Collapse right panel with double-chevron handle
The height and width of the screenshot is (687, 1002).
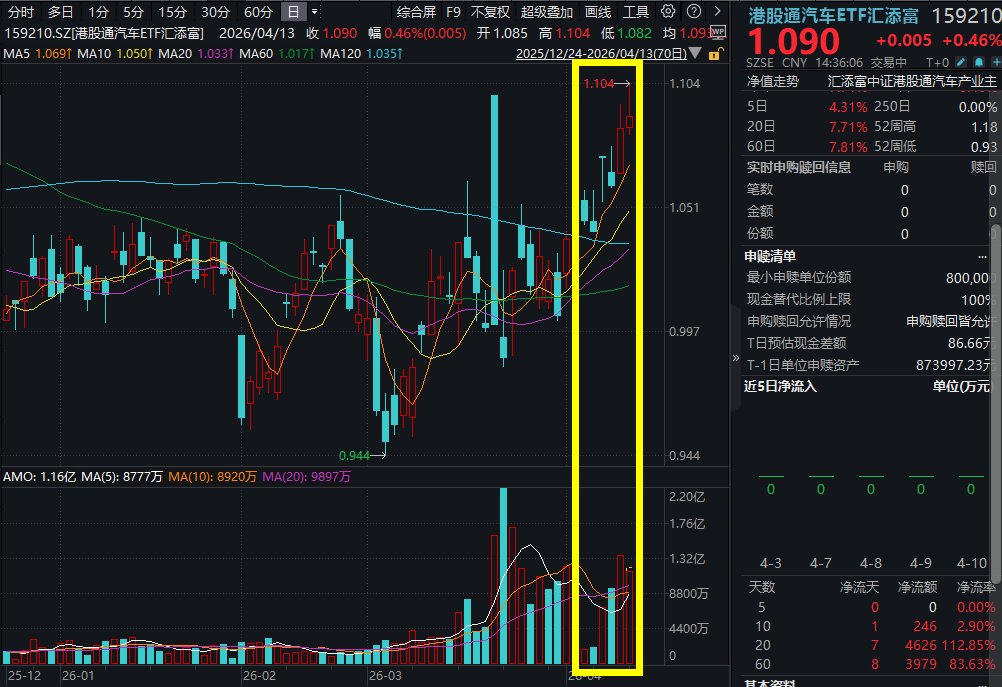click(737, 357)
